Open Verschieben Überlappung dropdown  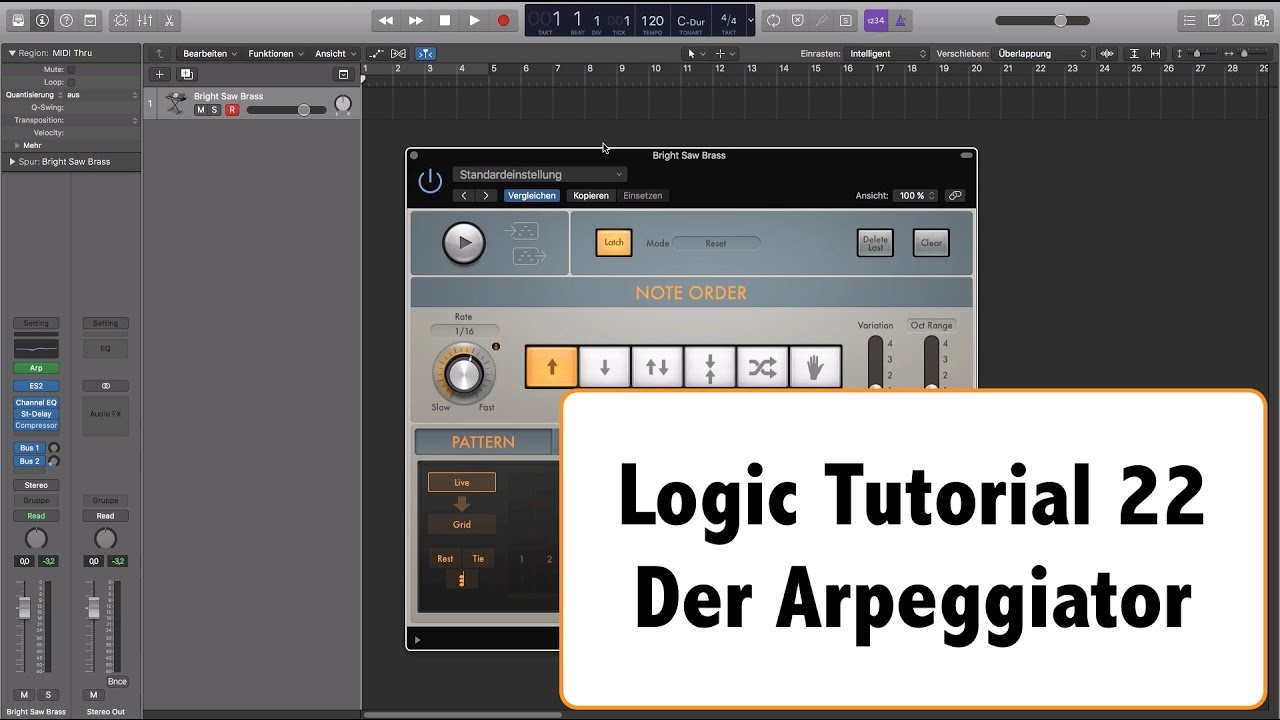coord(1043,54)
